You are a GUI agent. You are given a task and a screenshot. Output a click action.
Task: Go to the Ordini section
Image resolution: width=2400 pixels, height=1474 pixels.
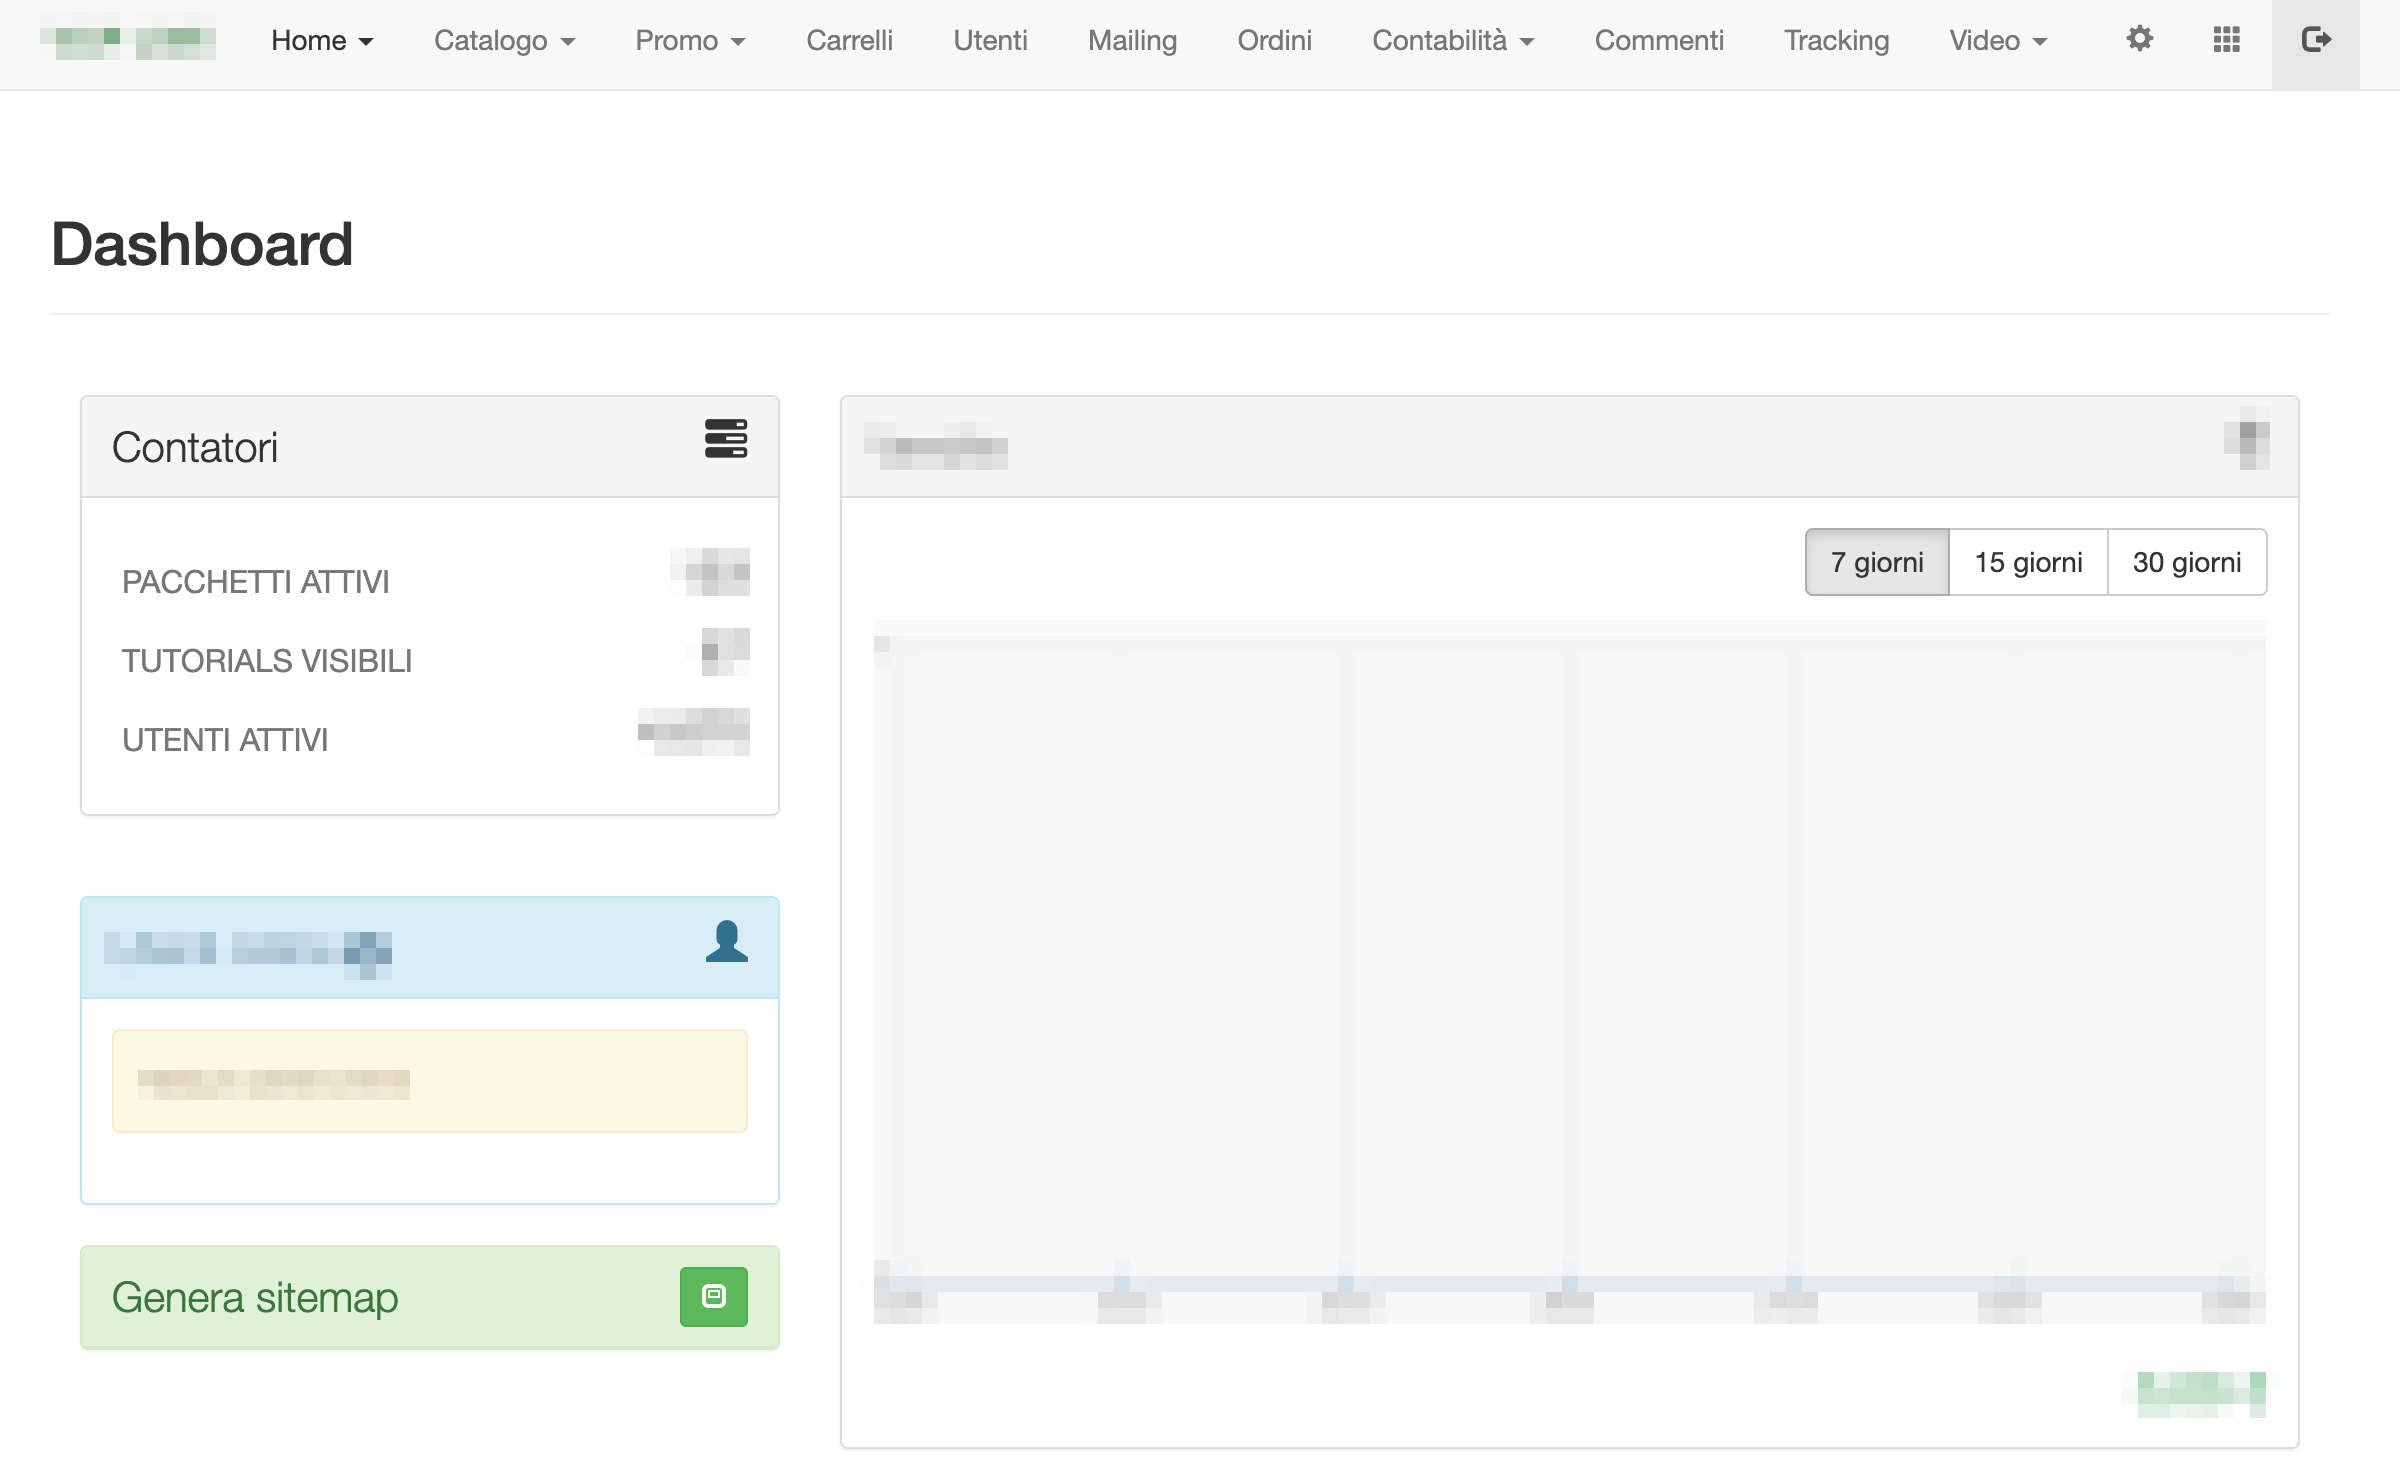click(1274, 41)
